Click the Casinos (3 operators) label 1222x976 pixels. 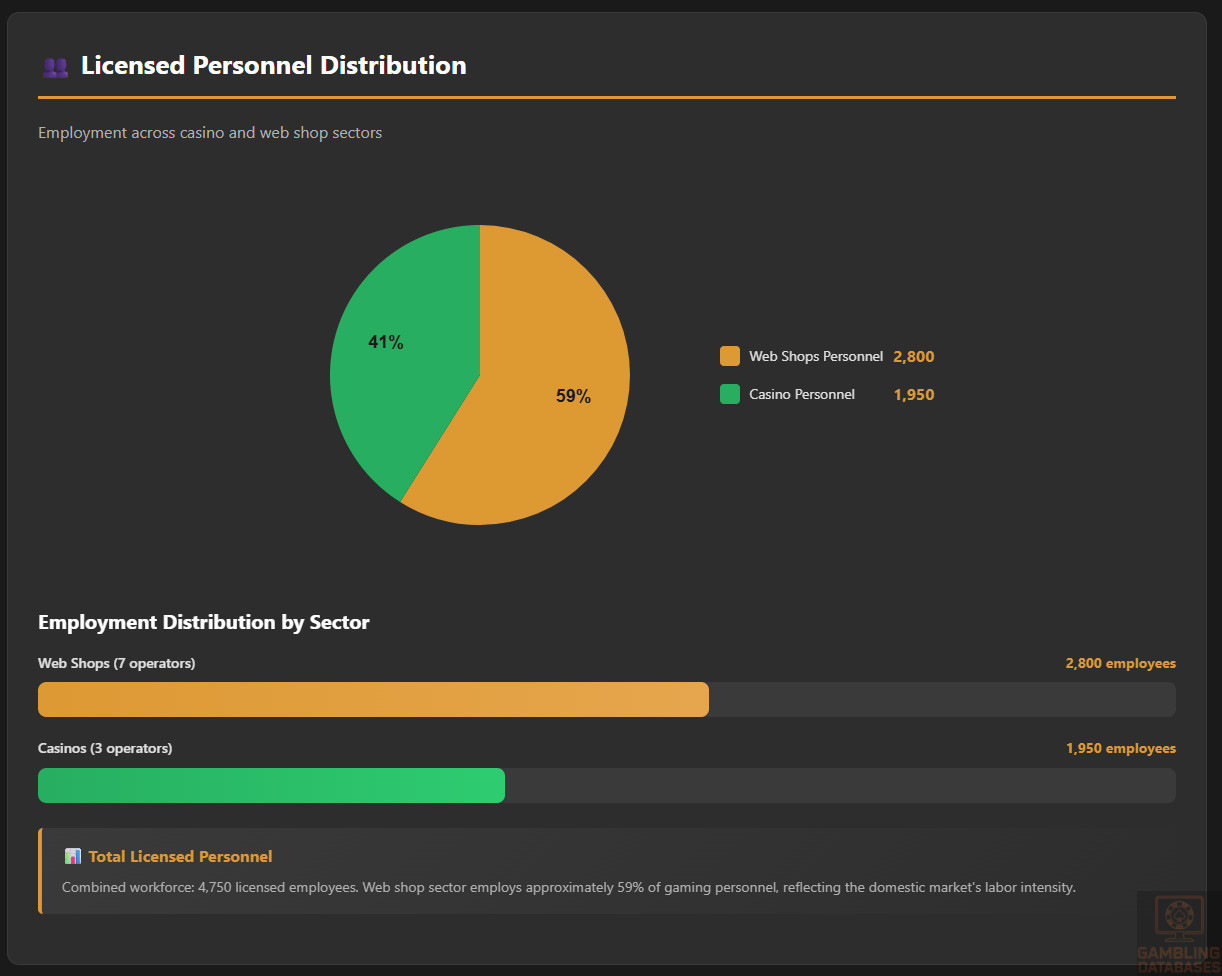point(105,748)
